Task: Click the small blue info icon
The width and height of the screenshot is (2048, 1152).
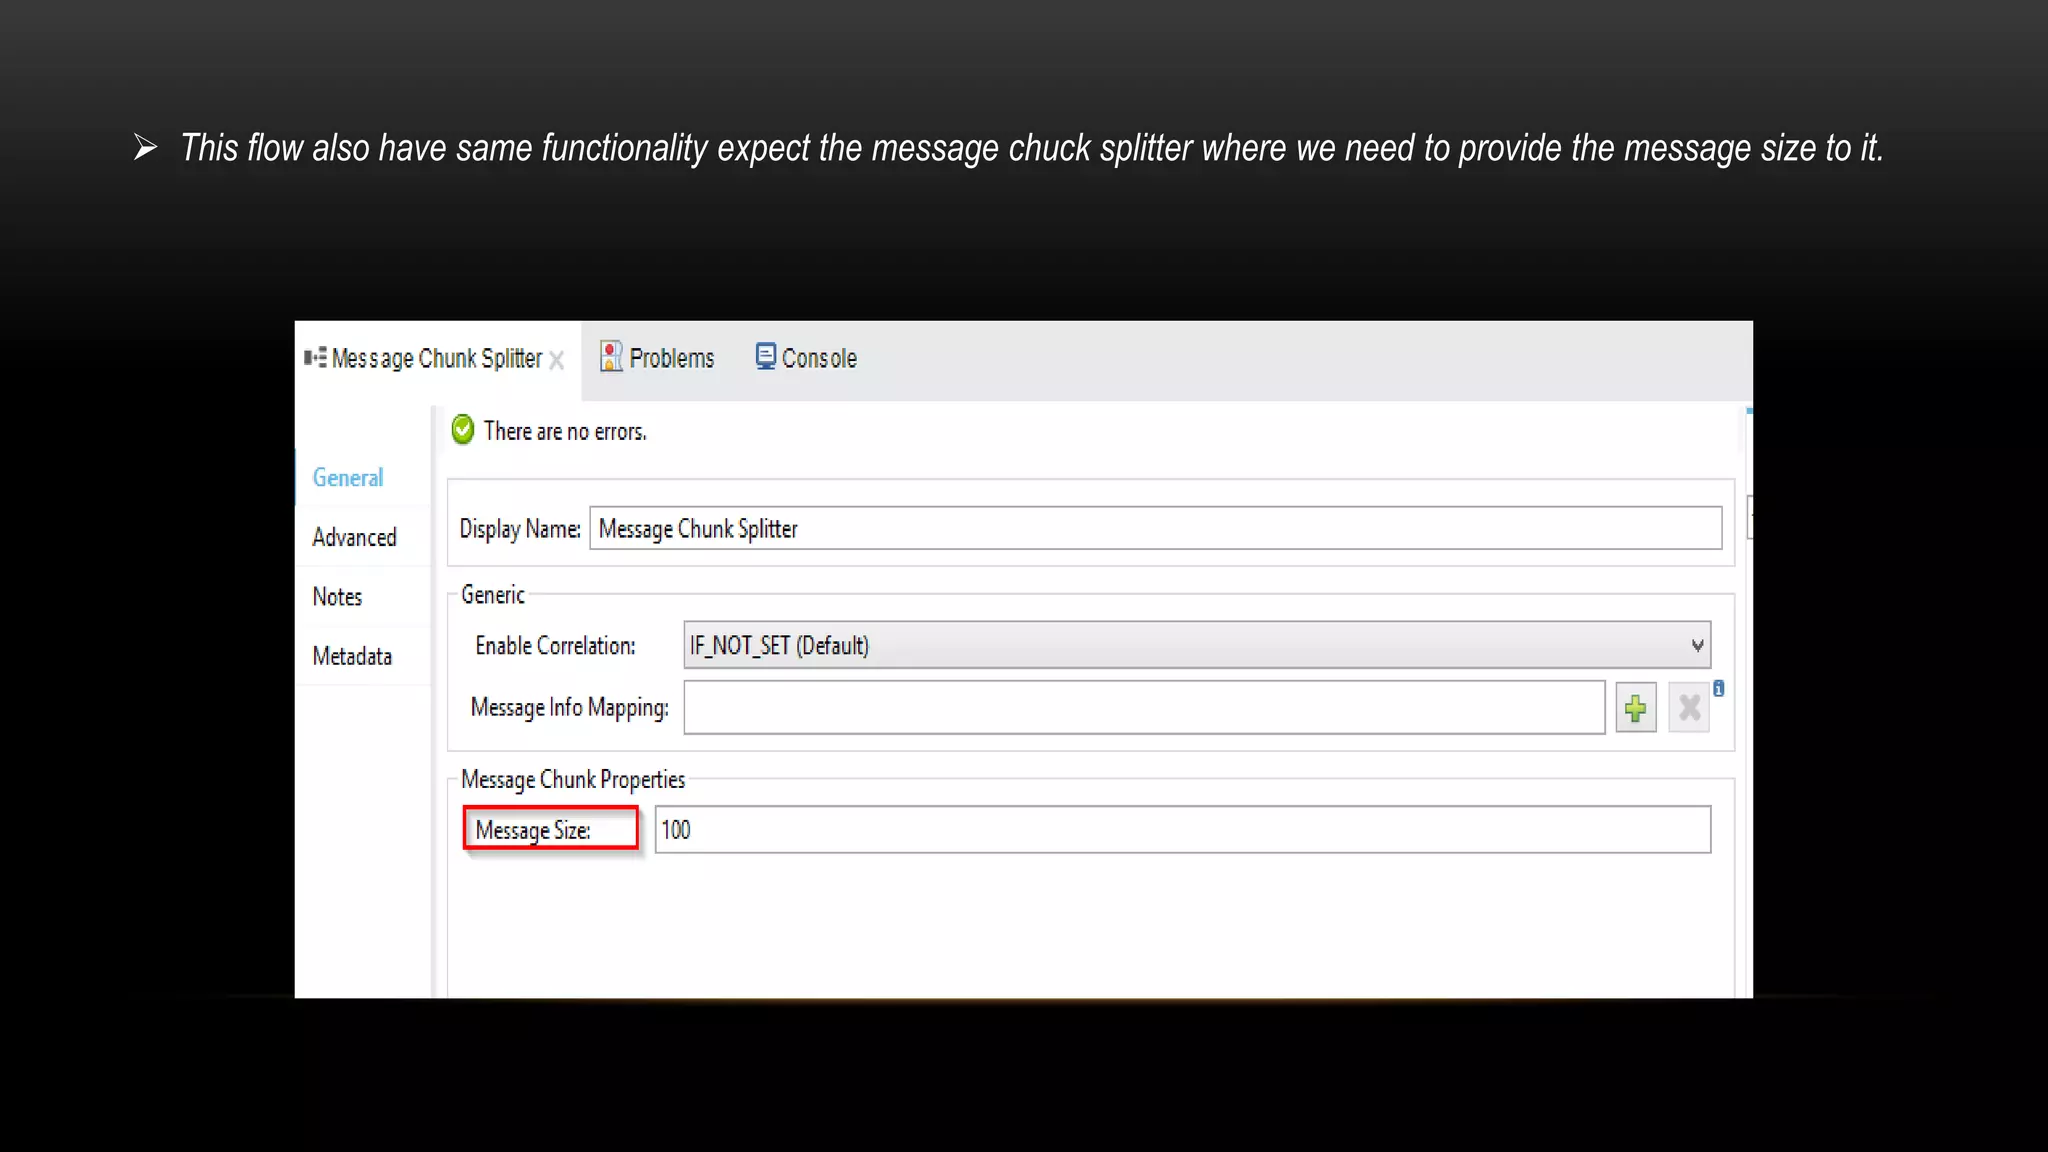Action: [x=1719, y=688]
